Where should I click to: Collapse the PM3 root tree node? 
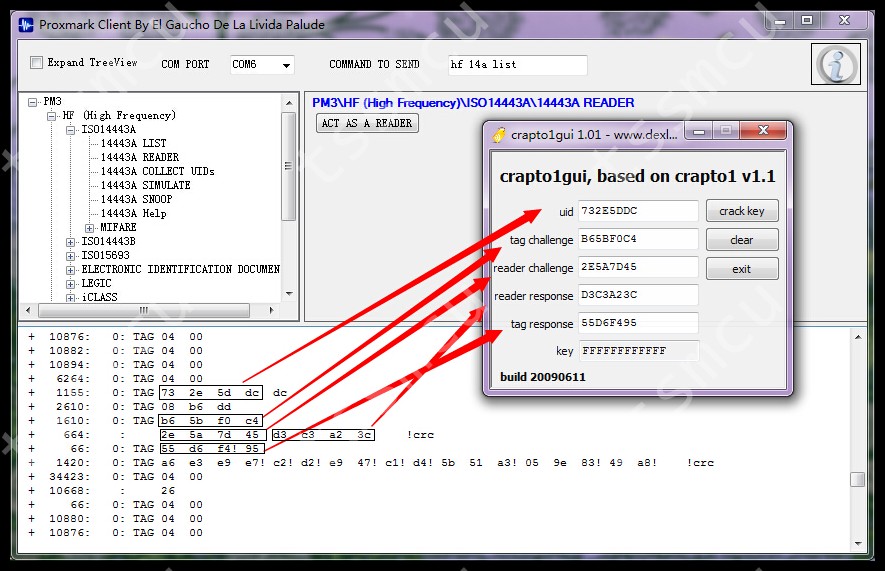click(33, 102)
